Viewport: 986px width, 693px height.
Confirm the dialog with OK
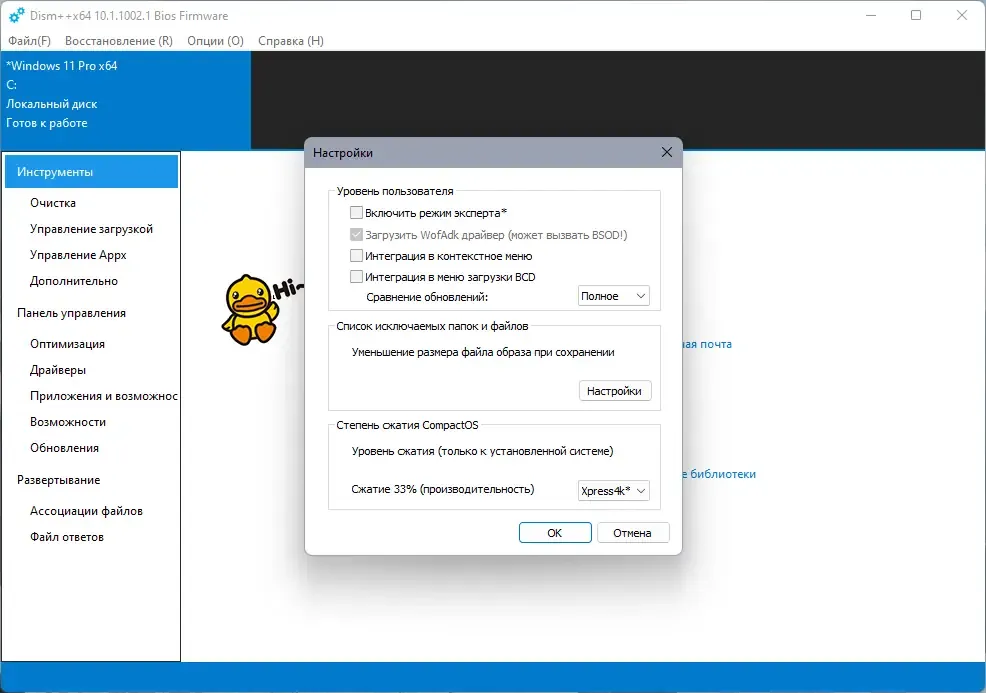coord(555,533)
